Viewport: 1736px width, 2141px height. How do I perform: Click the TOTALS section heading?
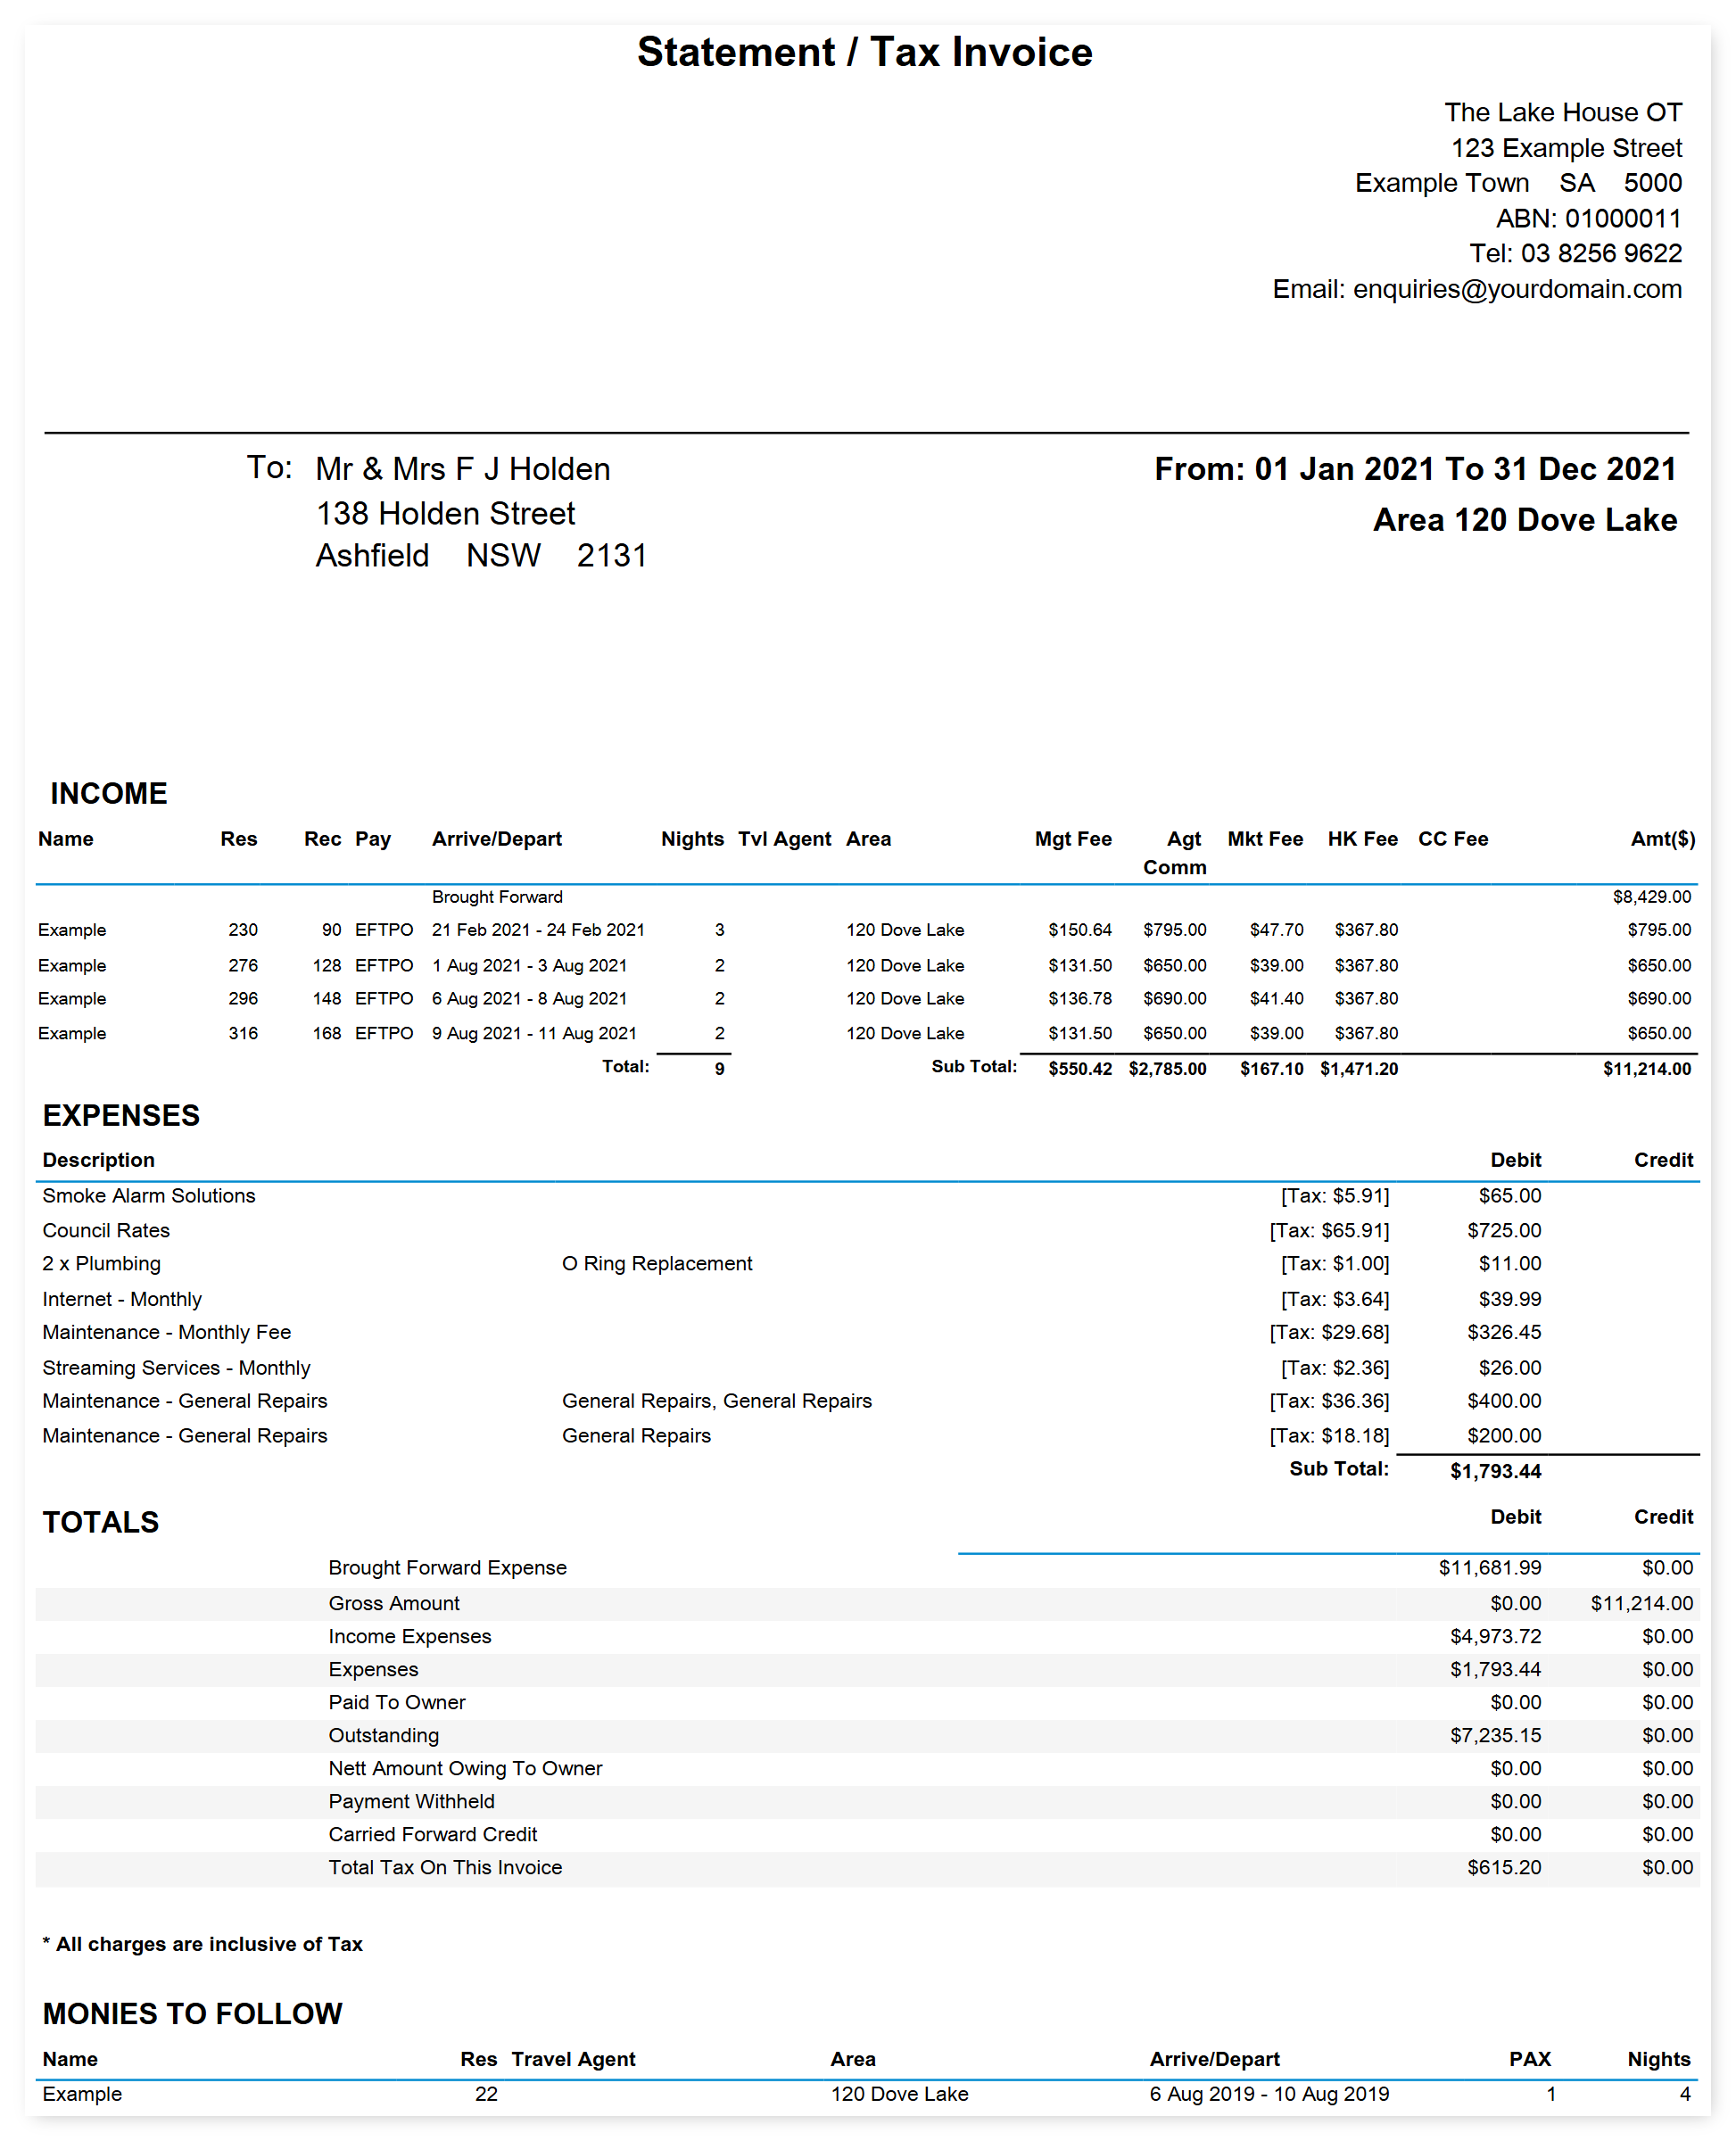(x=100, y=1522)
